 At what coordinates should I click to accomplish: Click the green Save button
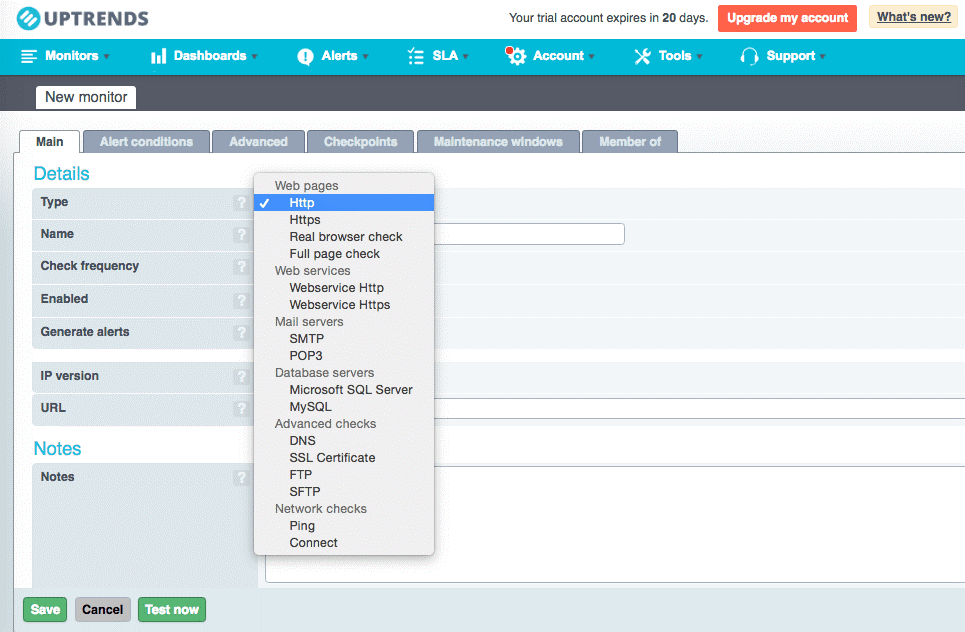pos(45,609)
